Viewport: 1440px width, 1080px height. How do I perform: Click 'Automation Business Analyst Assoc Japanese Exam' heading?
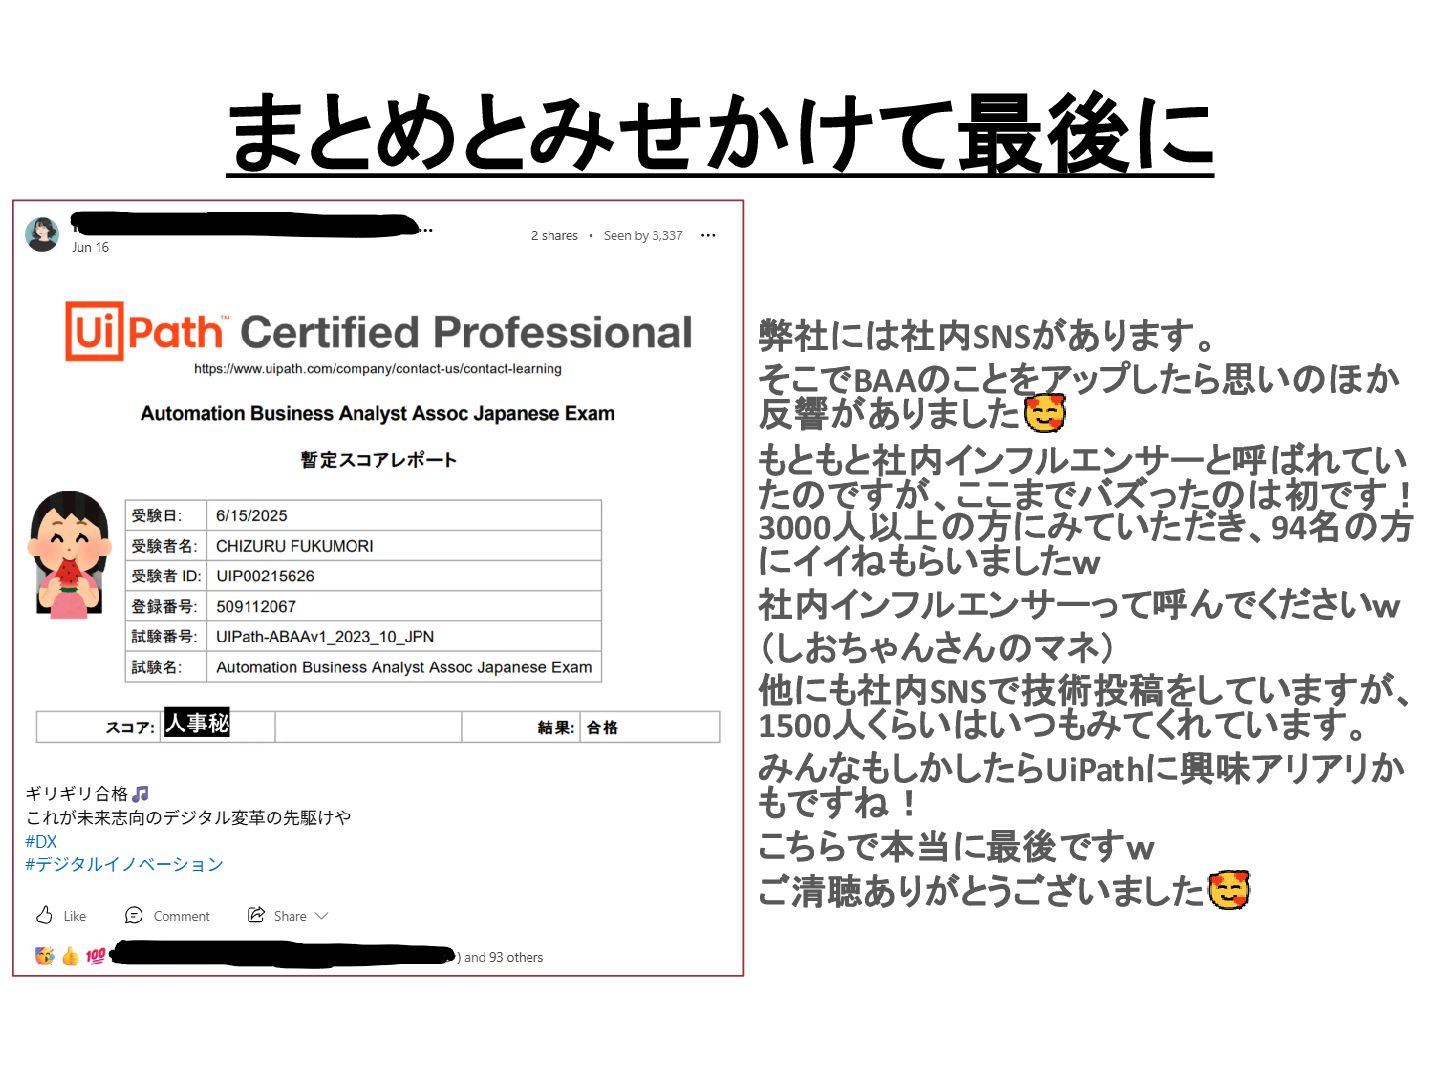click(378, 413)
